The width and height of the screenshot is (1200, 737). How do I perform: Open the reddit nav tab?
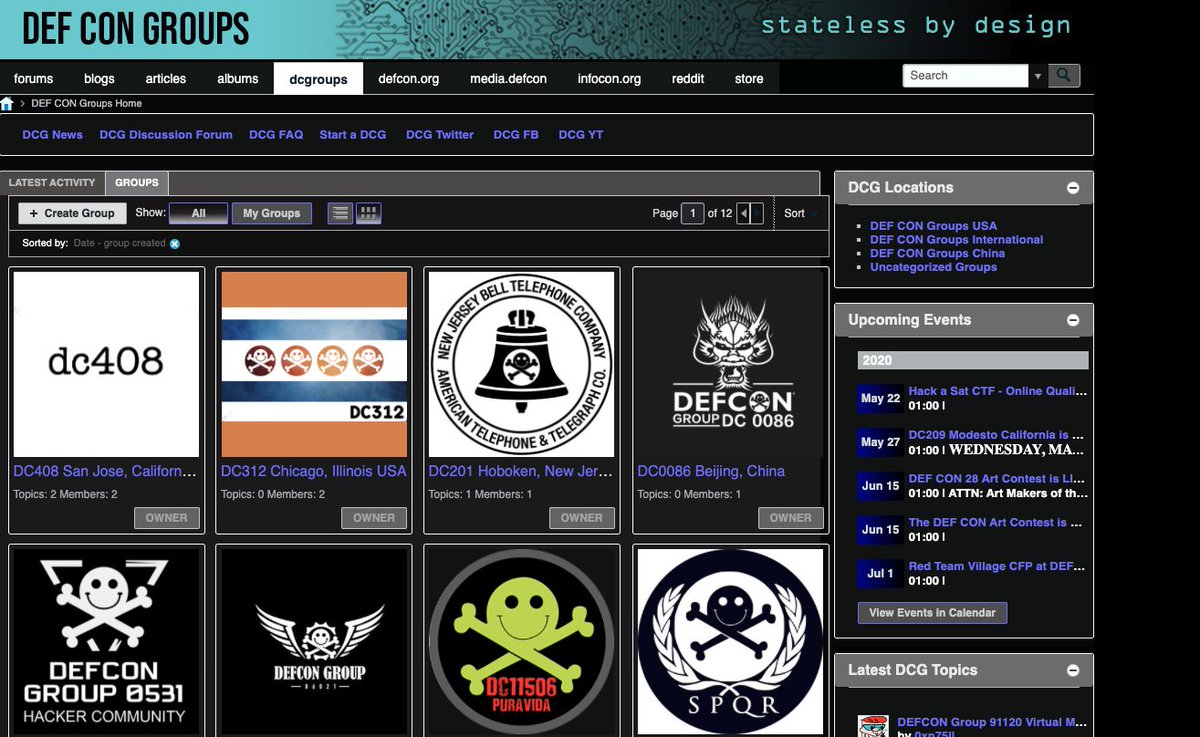pyautogui.click(x=688, y=79)
